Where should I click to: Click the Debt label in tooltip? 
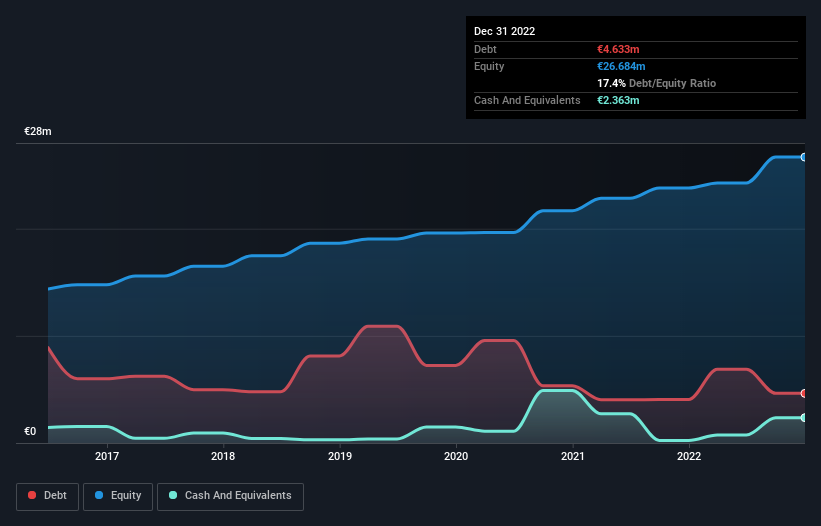[485, 49]
